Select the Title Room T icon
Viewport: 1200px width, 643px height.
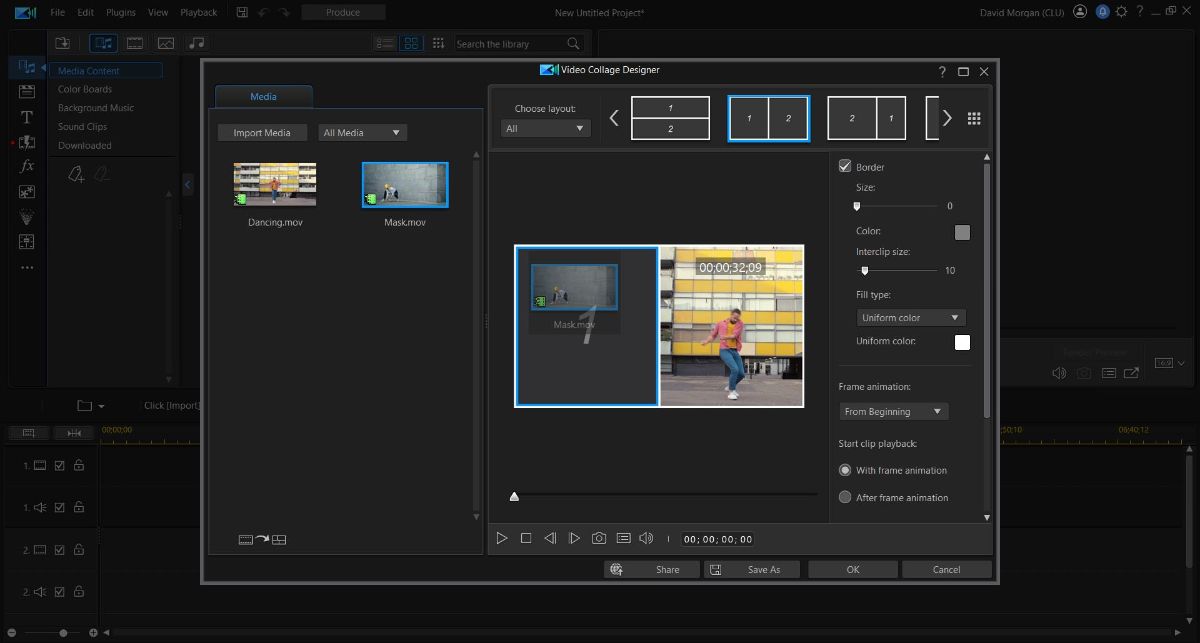[25, 117]
